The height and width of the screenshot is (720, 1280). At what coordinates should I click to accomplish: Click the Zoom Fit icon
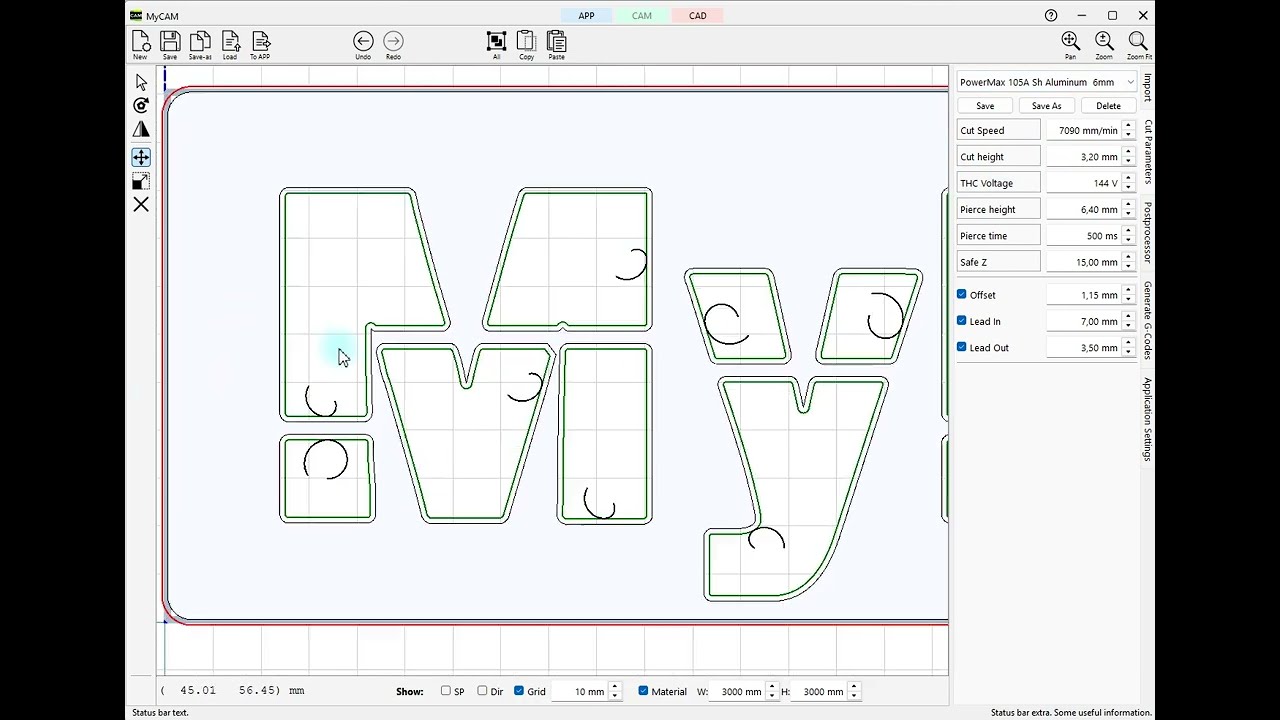click(x=1138, y=44)
